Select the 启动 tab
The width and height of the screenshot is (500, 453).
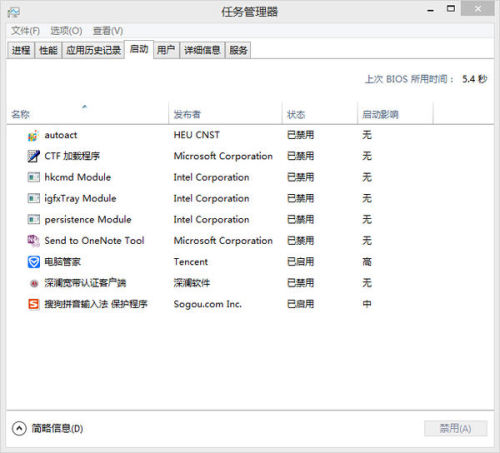(x=139, y=49)
